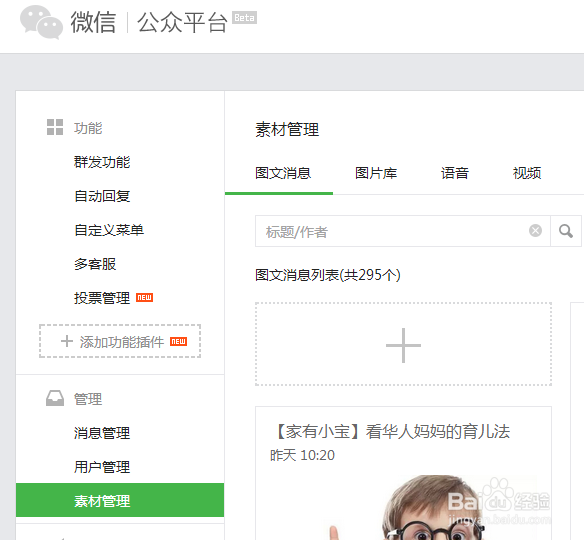Go to 多客服 in the sidebar
Viewport: 584px width, 540px height.
(x=95, y=264)
